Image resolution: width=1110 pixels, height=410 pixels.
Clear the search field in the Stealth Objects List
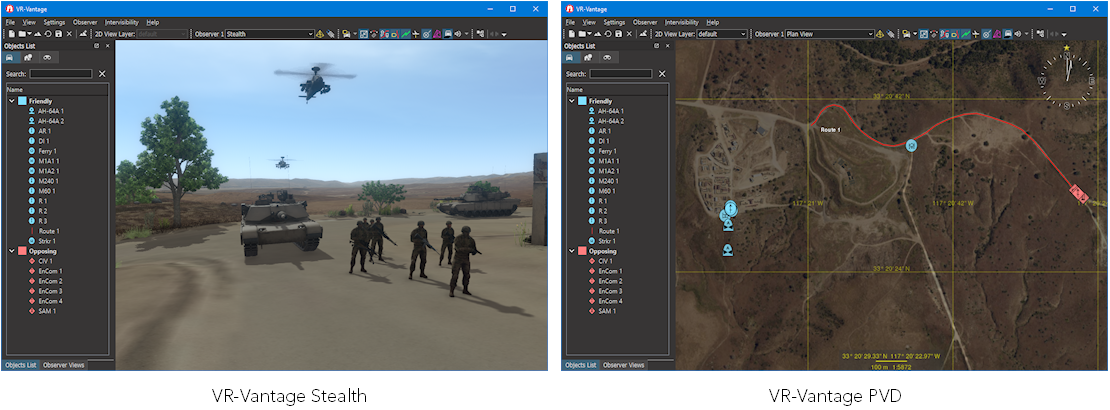(102, 74)
